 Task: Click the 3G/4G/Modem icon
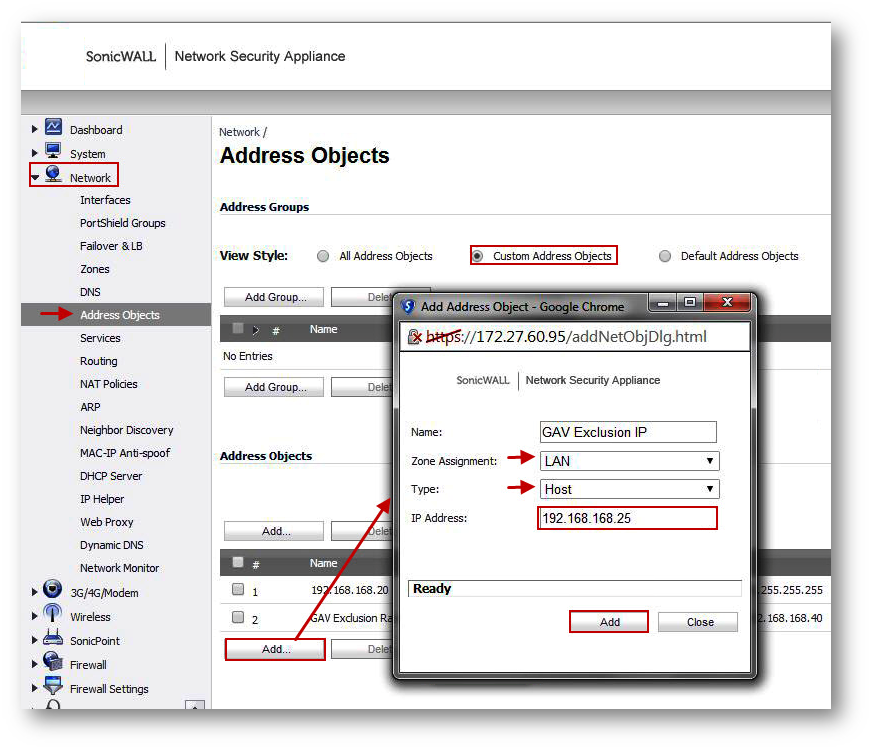[53, 589]
